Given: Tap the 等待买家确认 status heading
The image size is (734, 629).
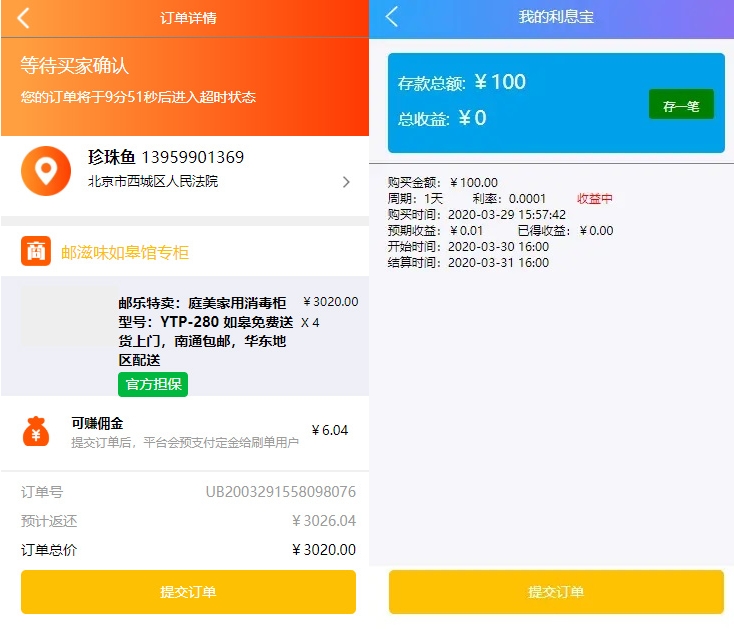Looking at the screenshot, I should click(75, 66).
